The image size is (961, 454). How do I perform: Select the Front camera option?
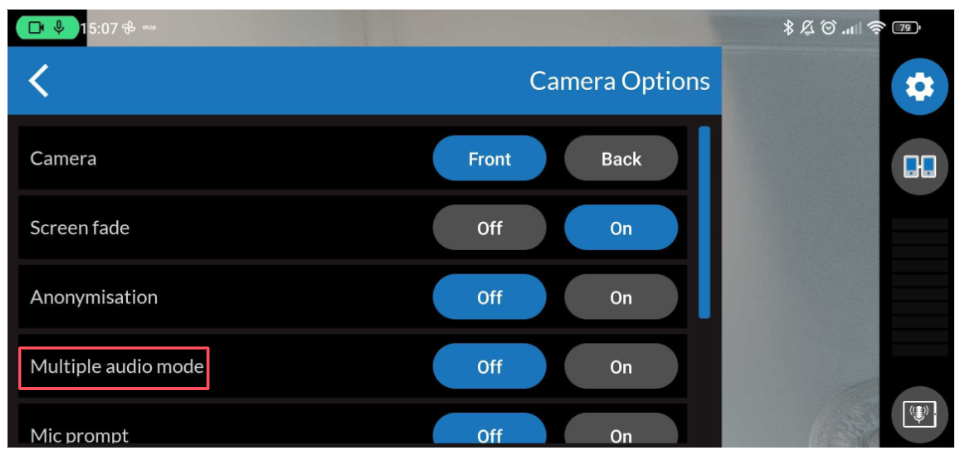click(x=489, y=159)
